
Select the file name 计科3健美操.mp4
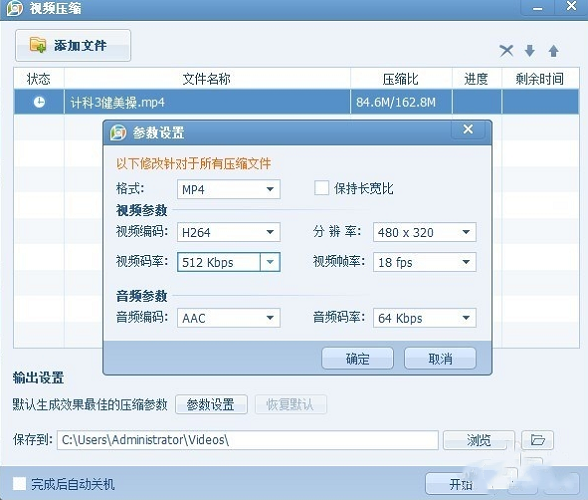click(118, 102)
